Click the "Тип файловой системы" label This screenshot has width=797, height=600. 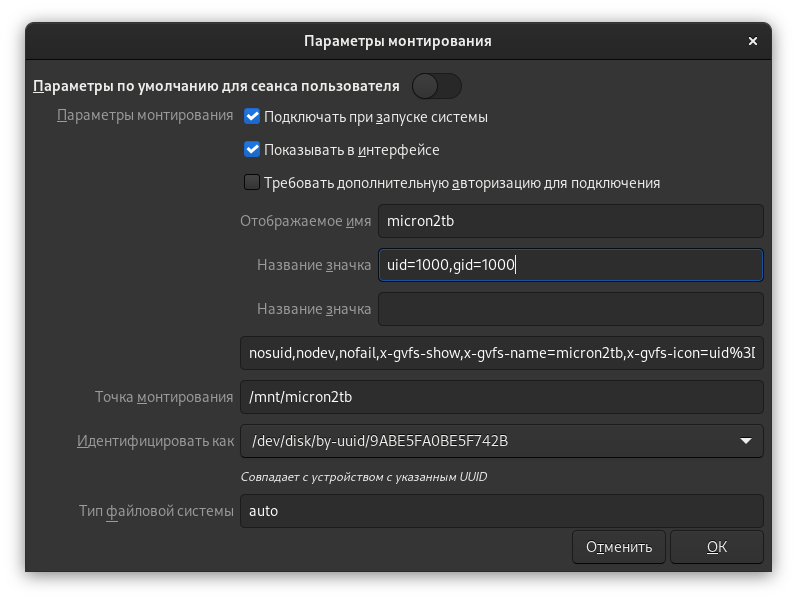coord(156,511)
